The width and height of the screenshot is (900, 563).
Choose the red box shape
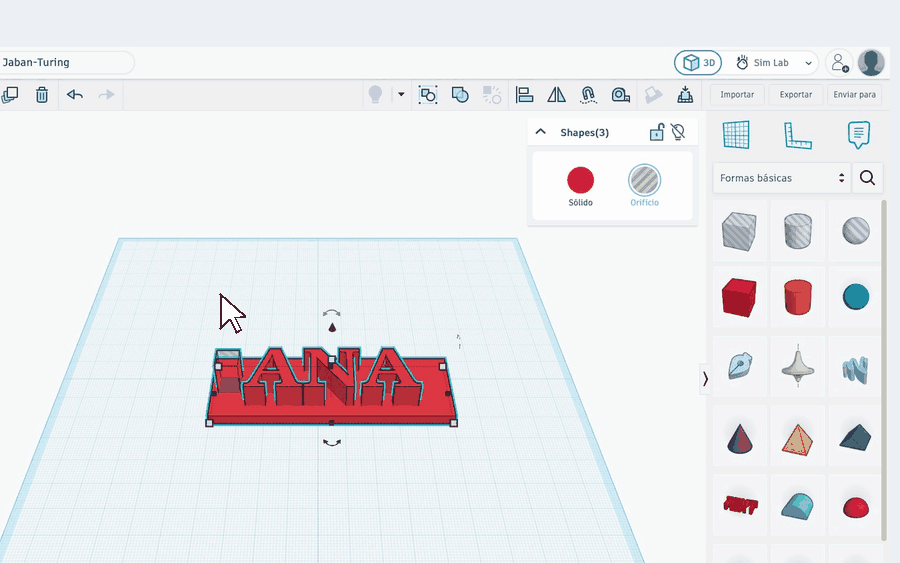pyautogui.click(x=739, y=297)
